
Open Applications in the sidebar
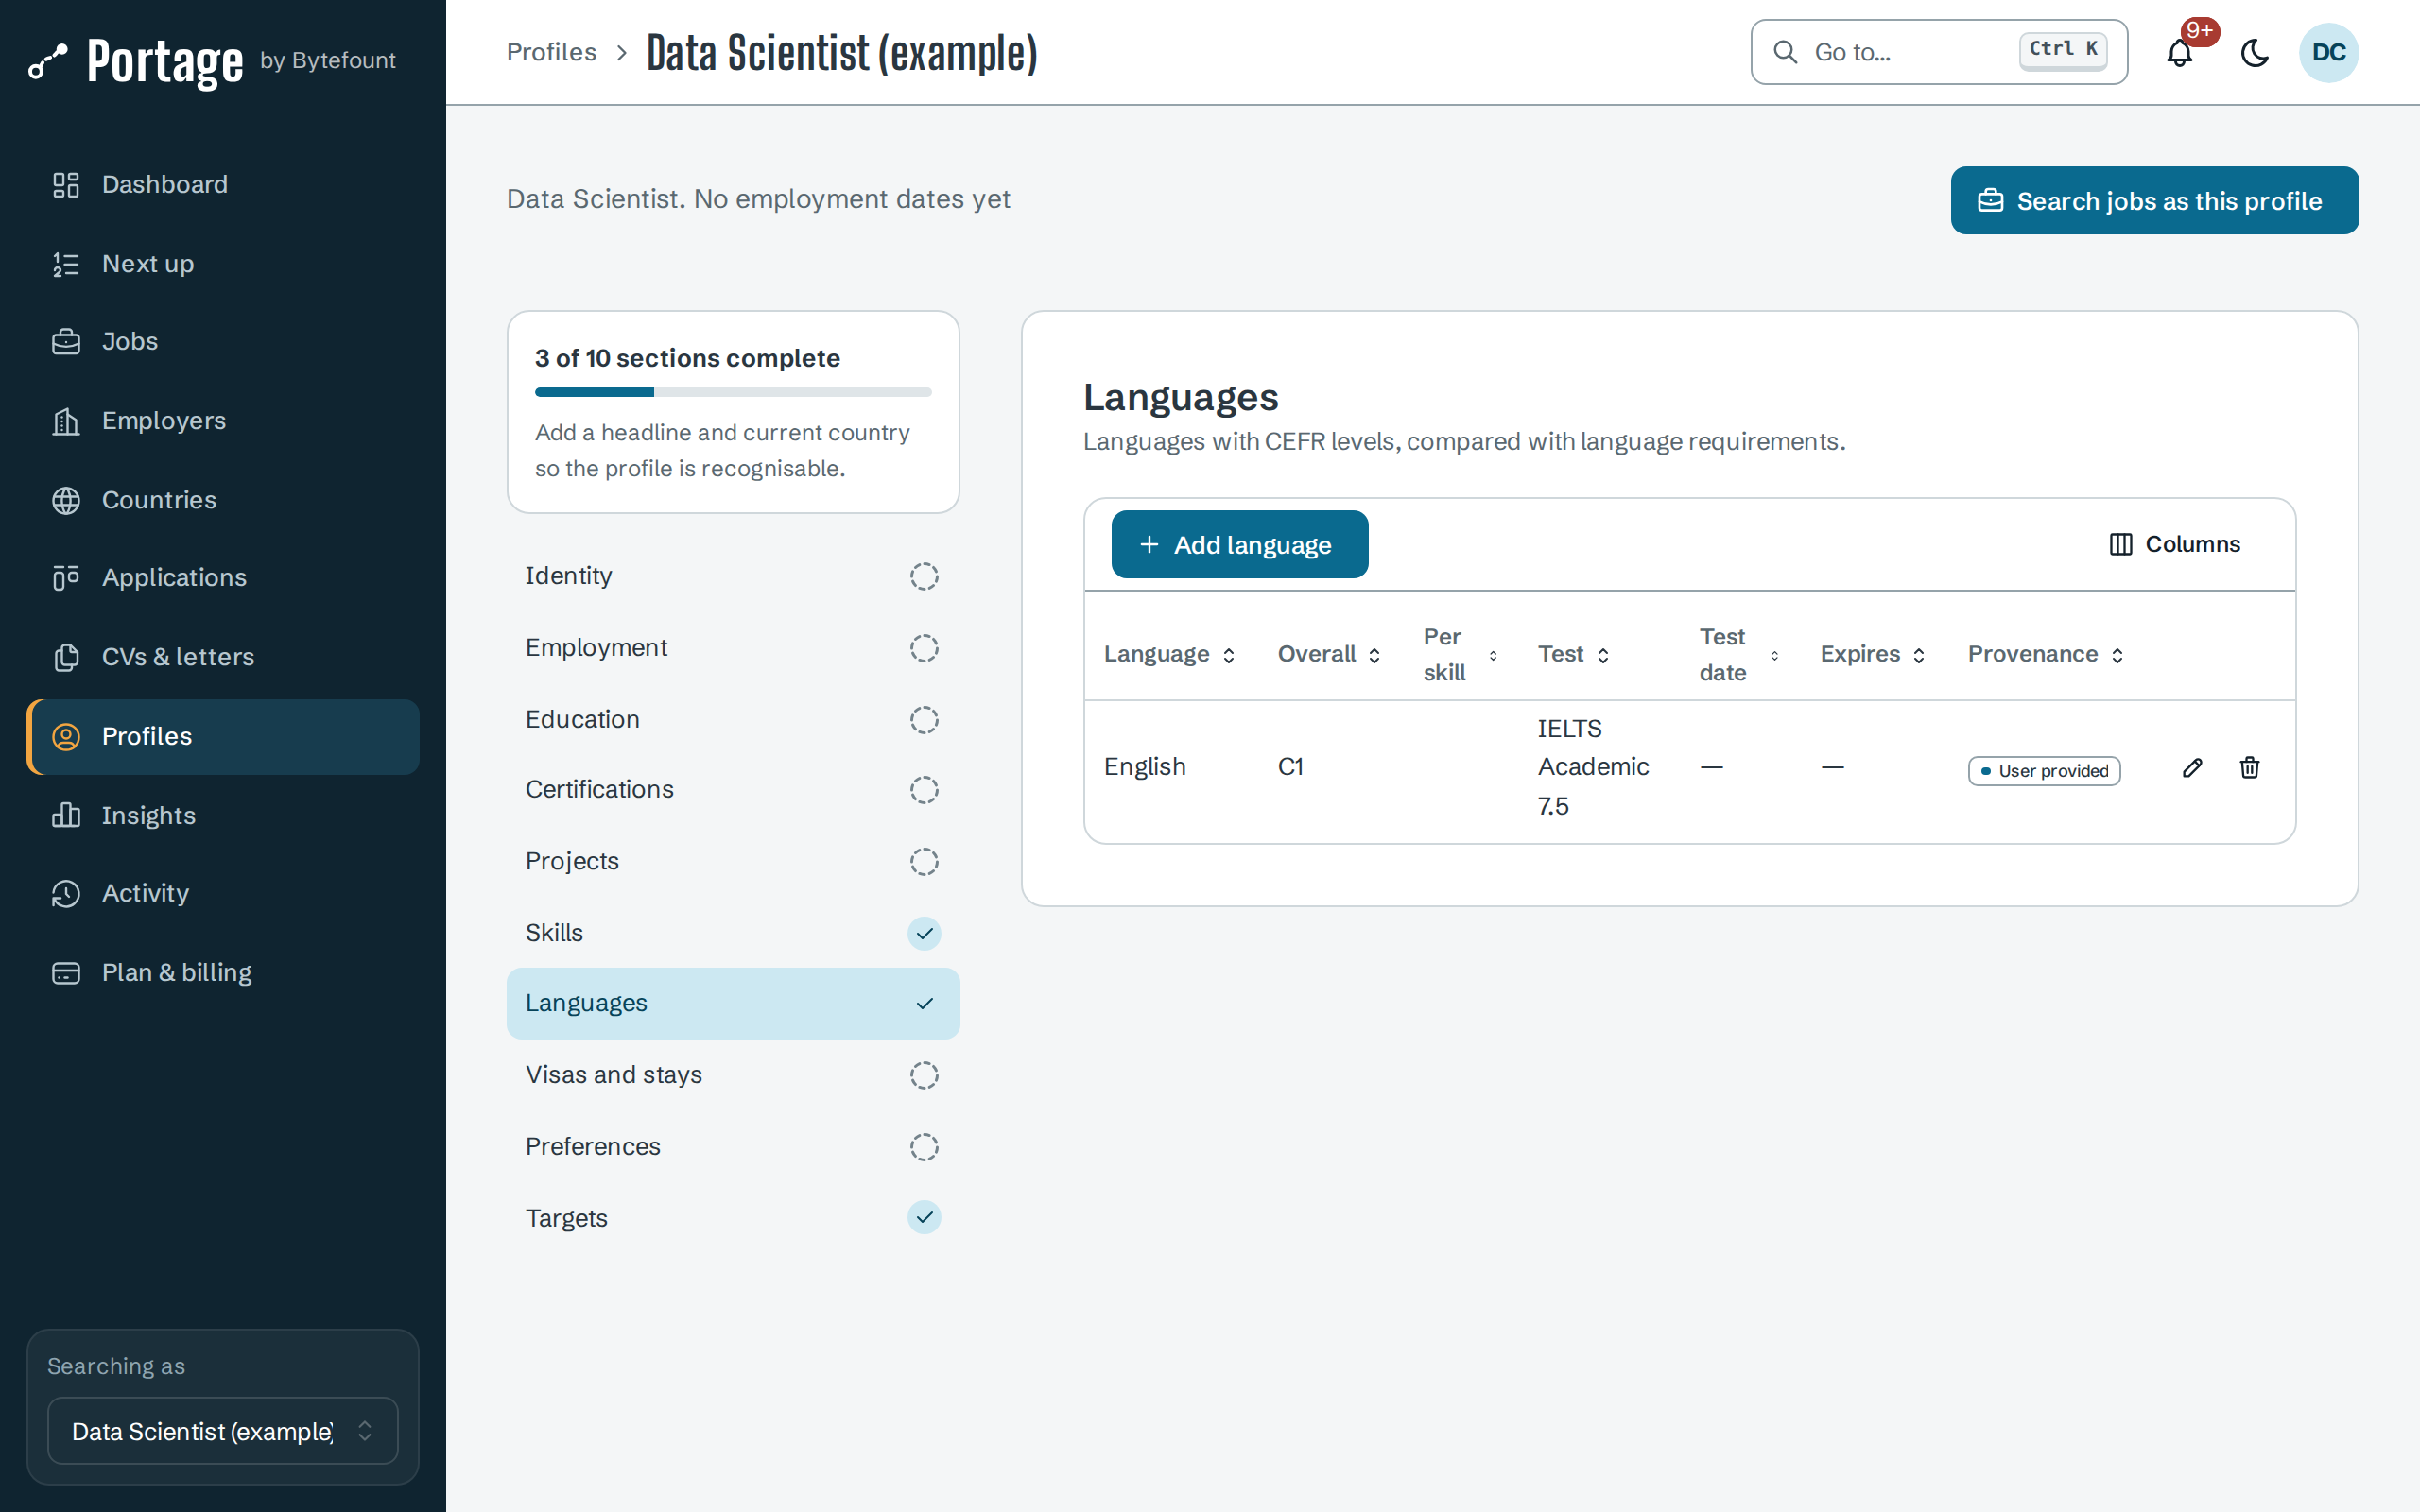pyautogui.click(x=223, y=577)
